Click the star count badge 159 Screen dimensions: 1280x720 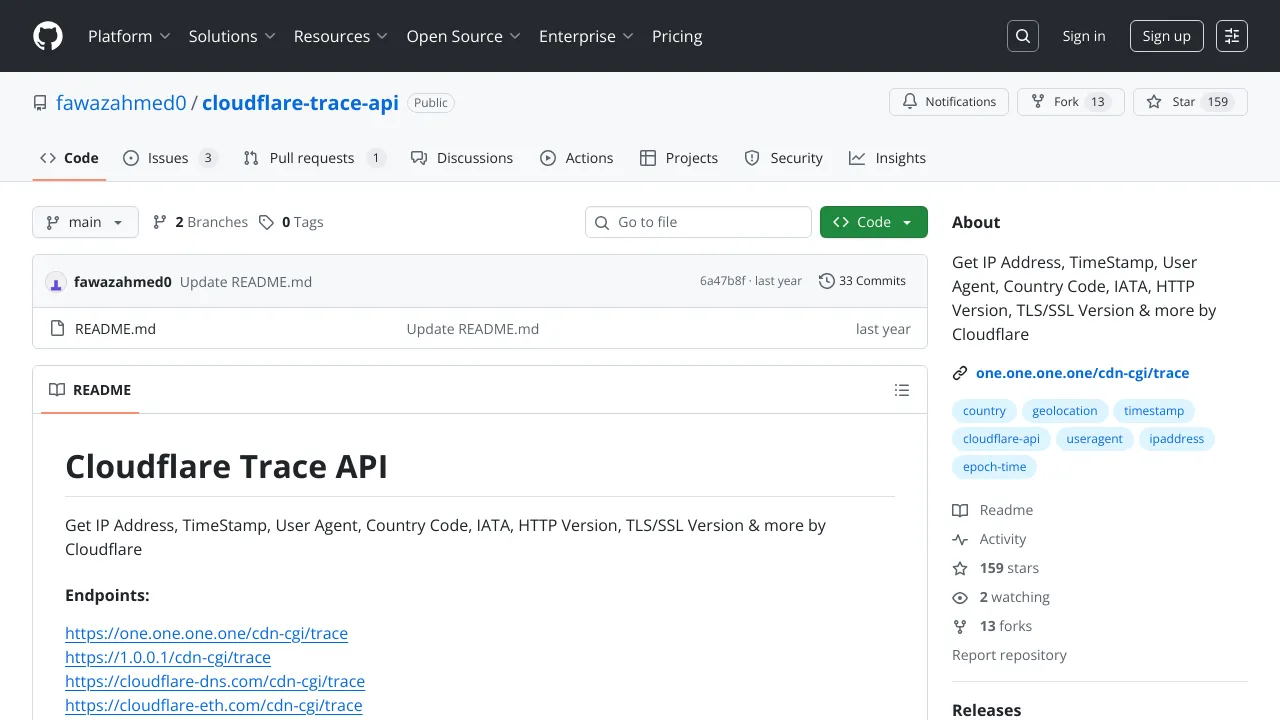click(x=1217, y=102)
